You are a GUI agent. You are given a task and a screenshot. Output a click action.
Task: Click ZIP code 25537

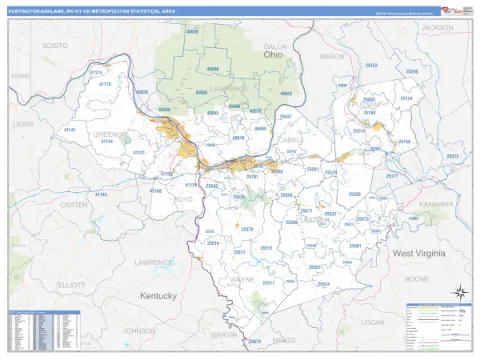[x=286, y=117]
